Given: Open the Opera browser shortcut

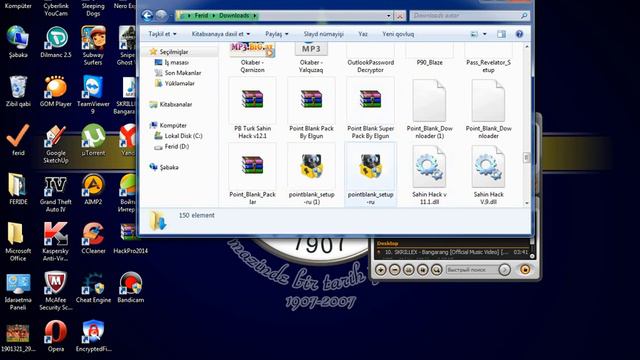Looking at the screenshot, I should pos(56,336).
